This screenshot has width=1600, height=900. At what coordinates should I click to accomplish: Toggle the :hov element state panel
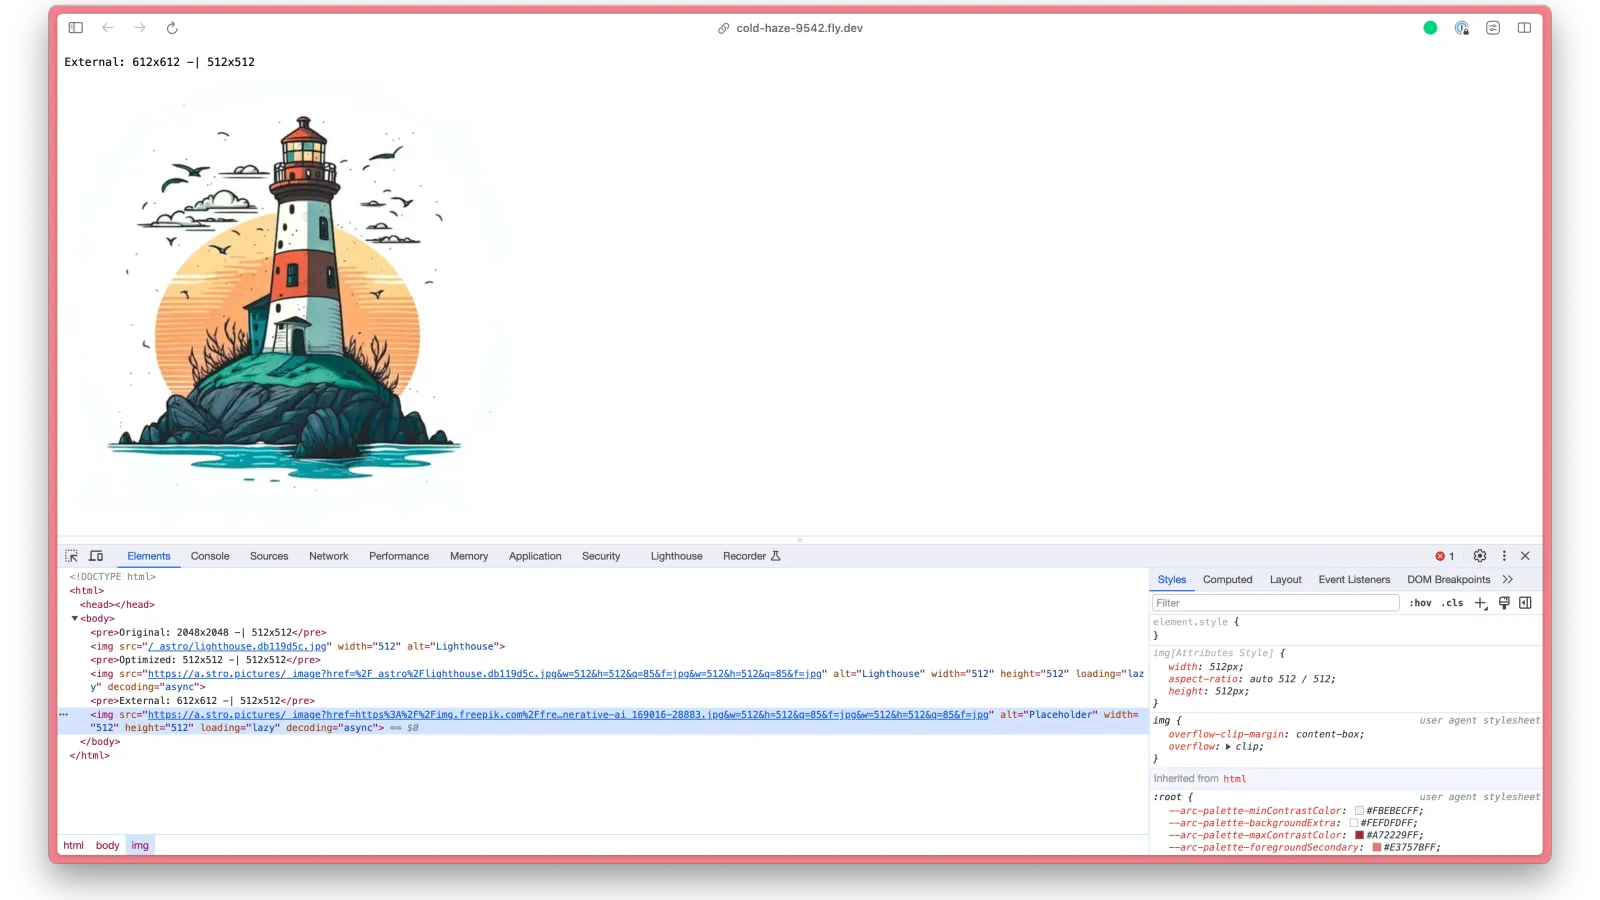(x=1420, y=603)
